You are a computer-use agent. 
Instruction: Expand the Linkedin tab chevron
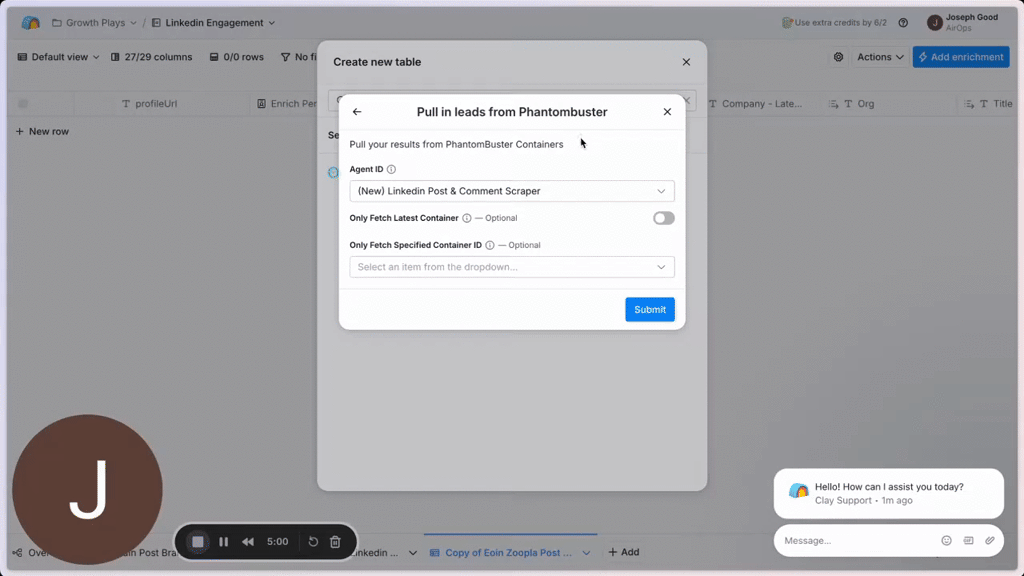[413, 552]
